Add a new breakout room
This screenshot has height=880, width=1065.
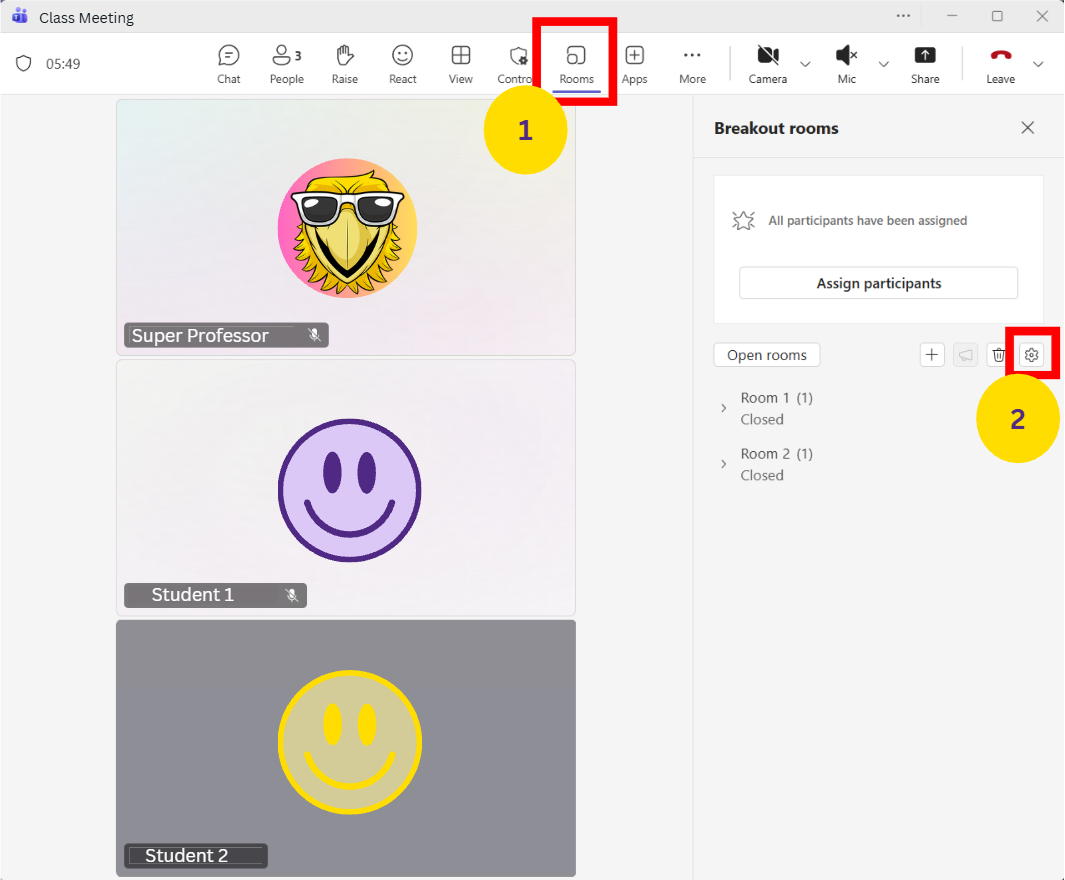point(932,355)
